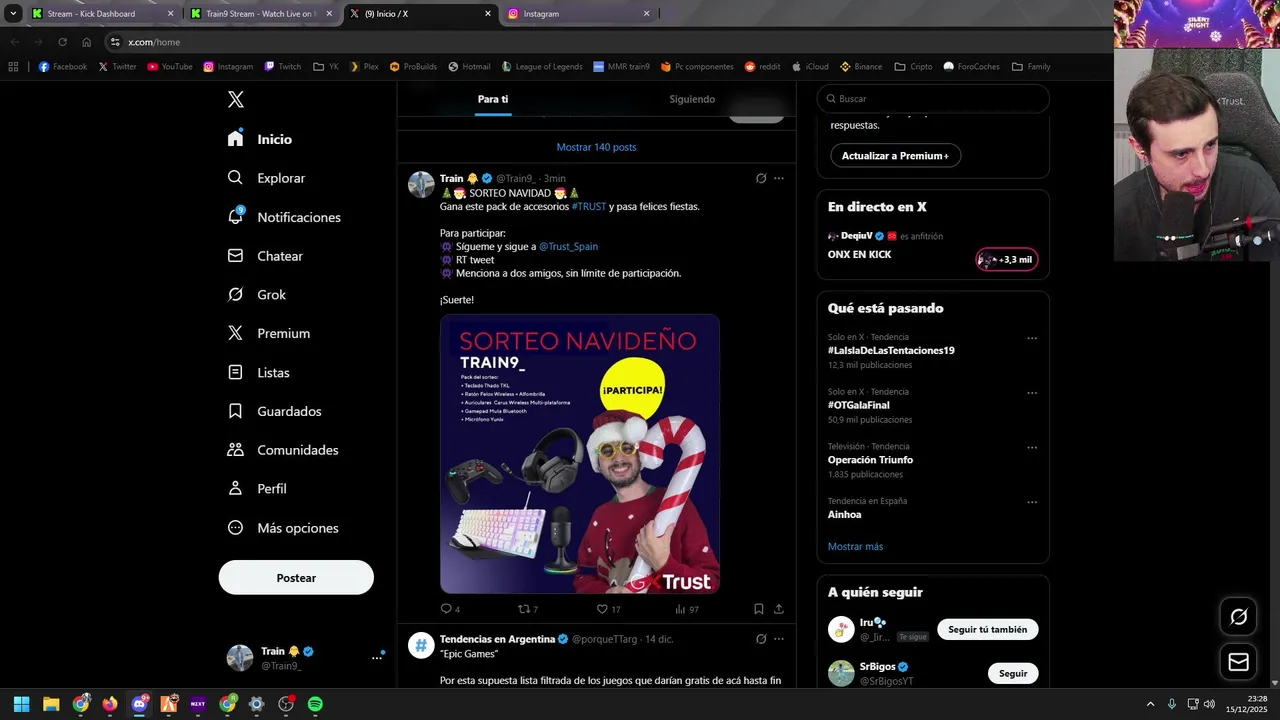1280x720 pixels.
Task: Open Listas in the sidebar
Action: point(259,372)
